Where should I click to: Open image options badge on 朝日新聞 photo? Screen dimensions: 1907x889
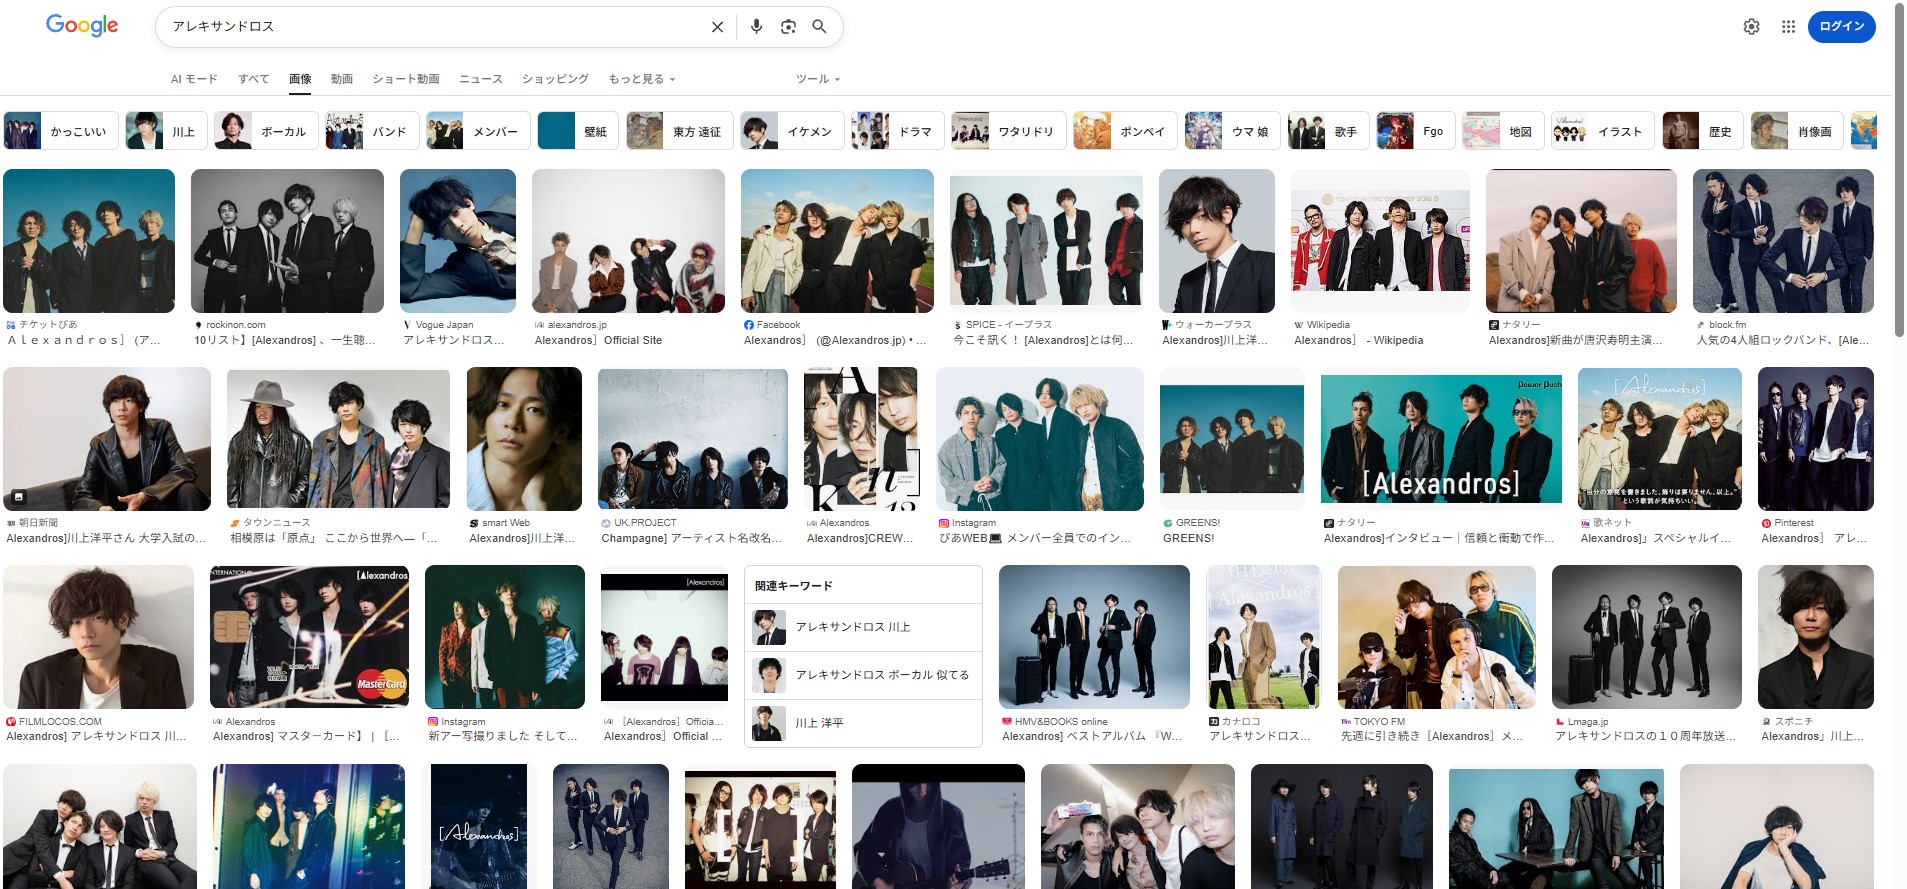[x=18, y=496]
